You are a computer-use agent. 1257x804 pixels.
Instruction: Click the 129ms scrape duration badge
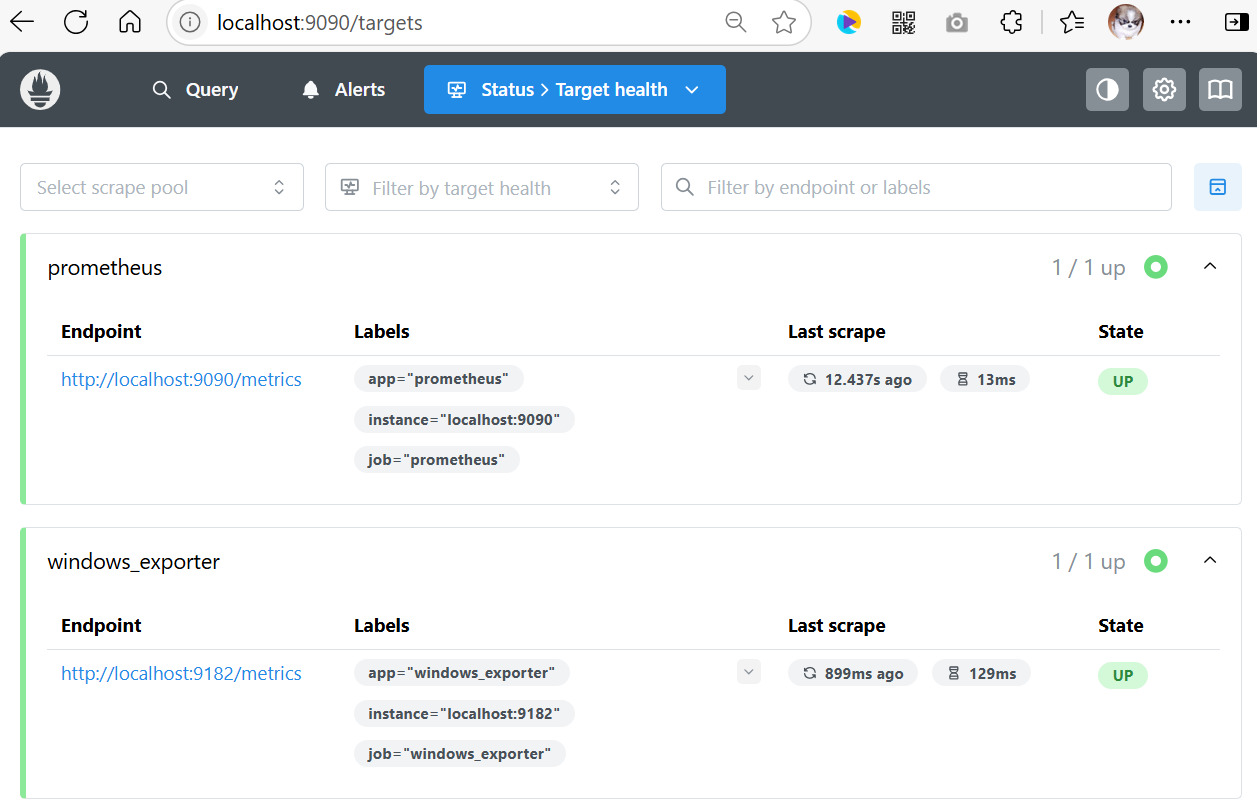(982, 674)
